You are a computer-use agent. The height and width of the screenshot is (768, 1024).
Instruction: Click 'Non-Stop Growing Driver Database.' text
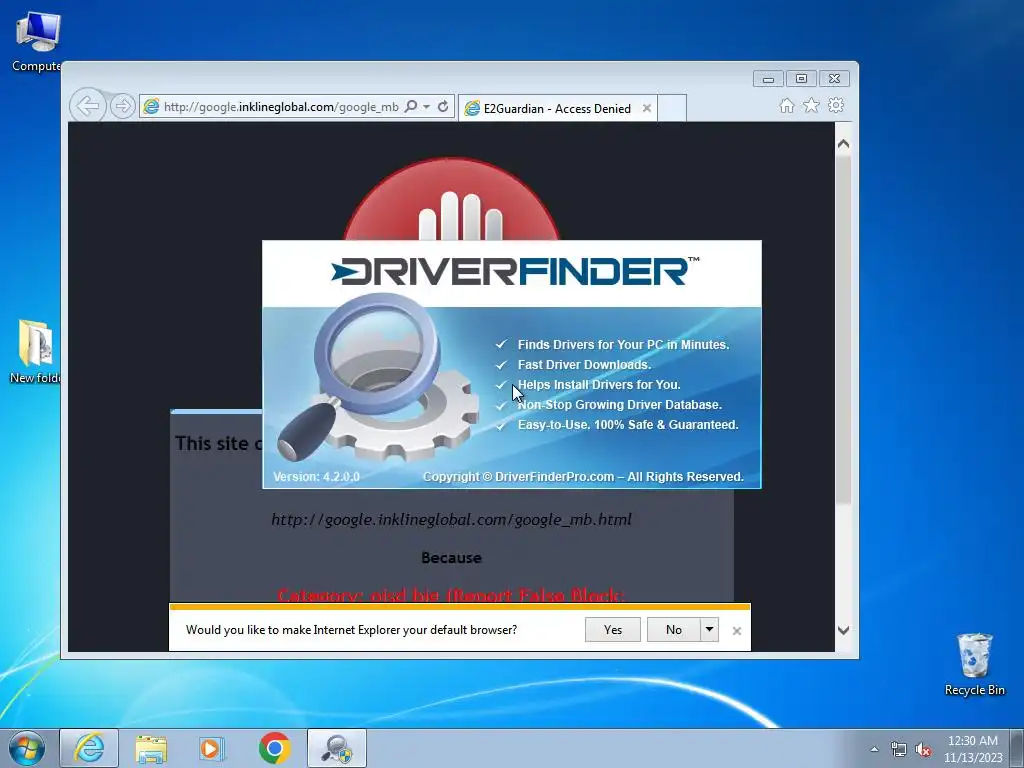tap(619, 405)
